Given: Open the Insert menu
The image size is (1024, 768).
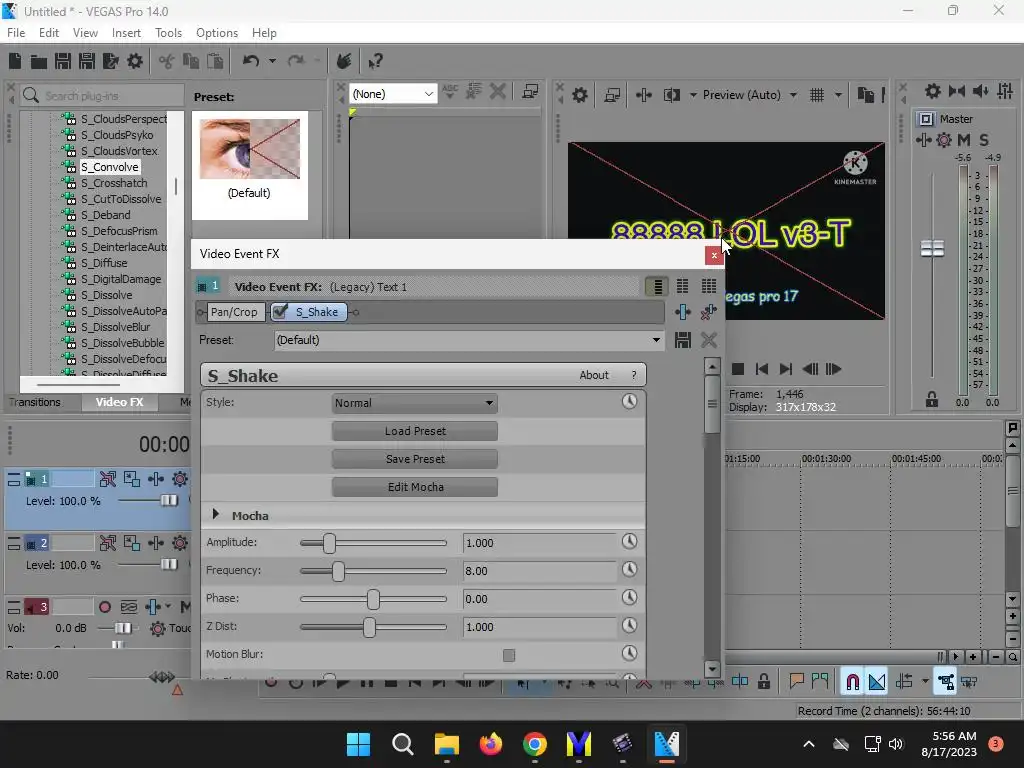Looking at the screenshot, I should coord(126,33).
